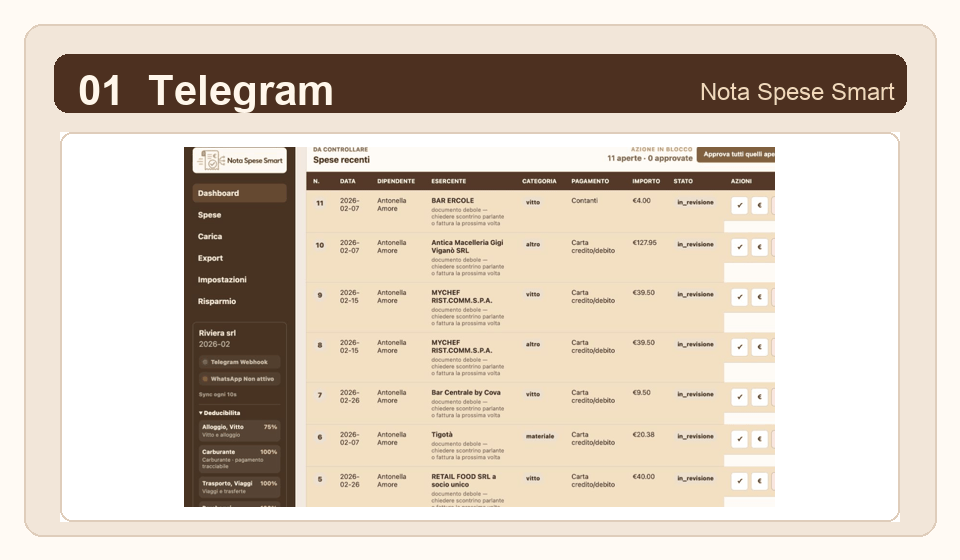Viewport: 960px width, 560px height.
Task: Click the Riviera srl company name
Action: [x=217, y=334]
